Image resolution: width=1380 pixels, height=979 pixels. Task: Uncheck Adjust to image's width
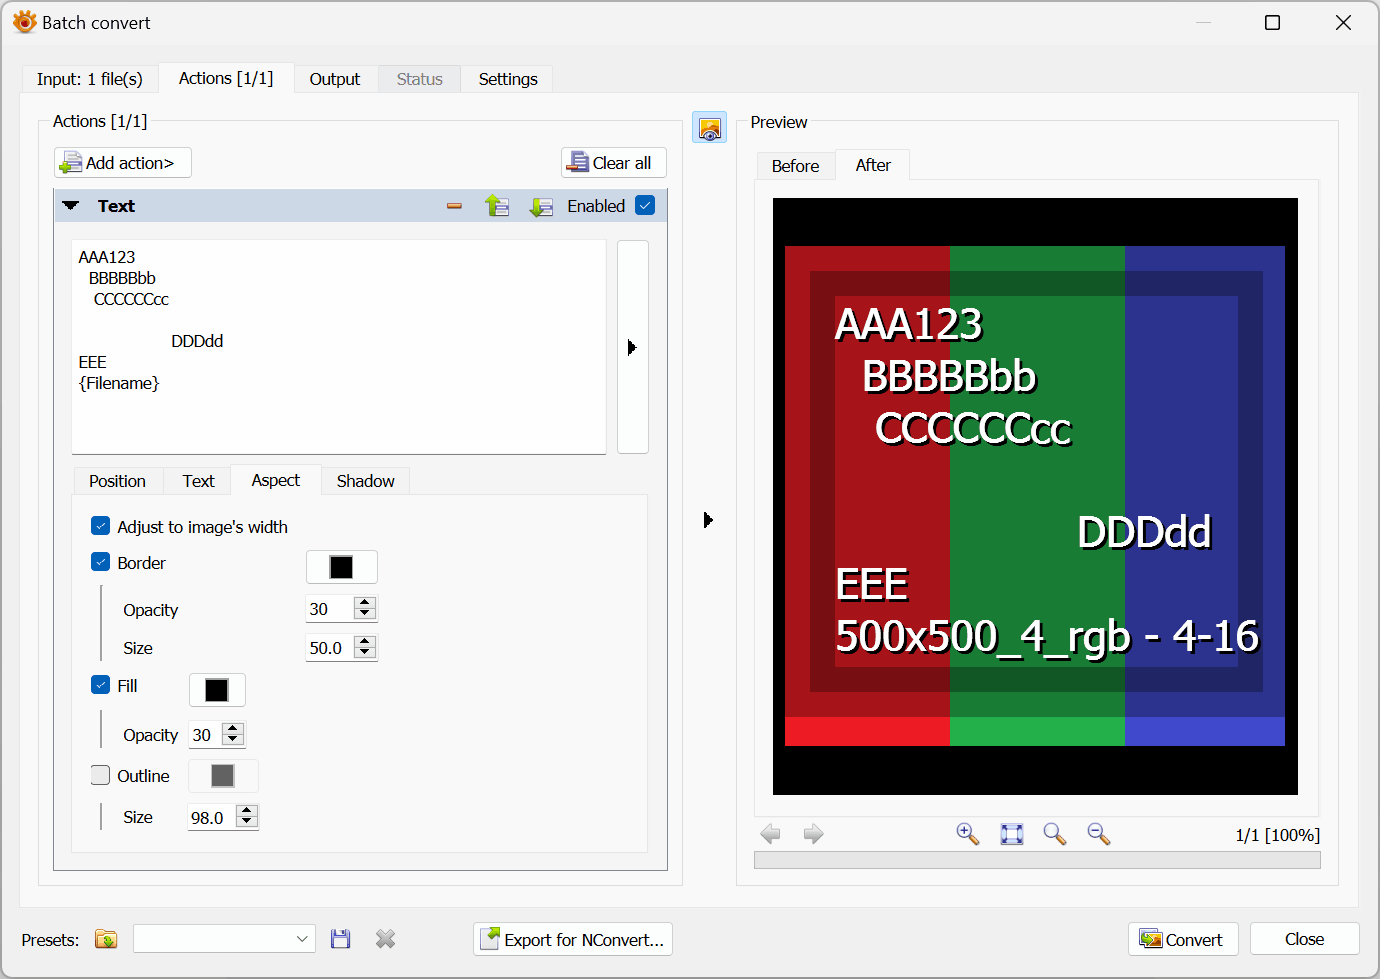pos(101,526)
